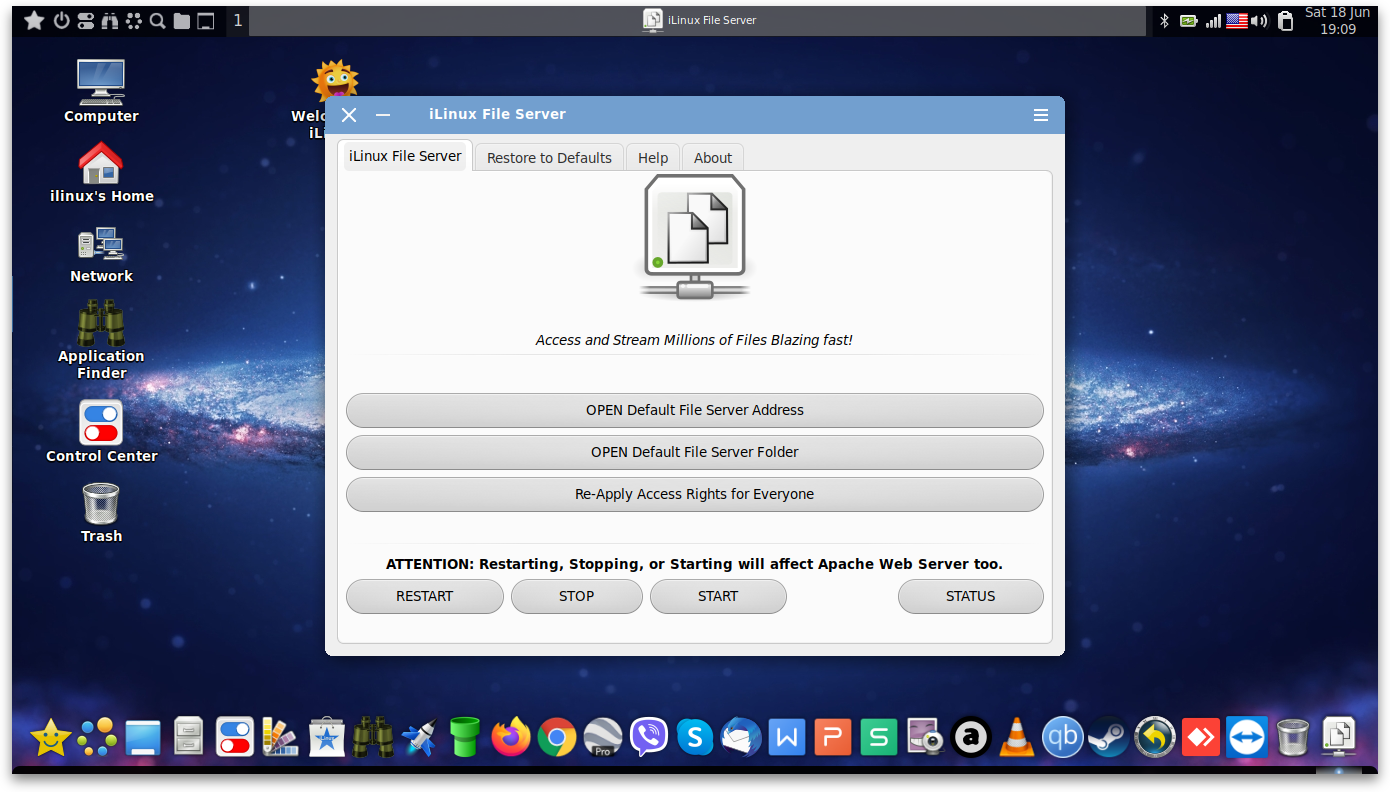Open the About tab

point(713,158)
